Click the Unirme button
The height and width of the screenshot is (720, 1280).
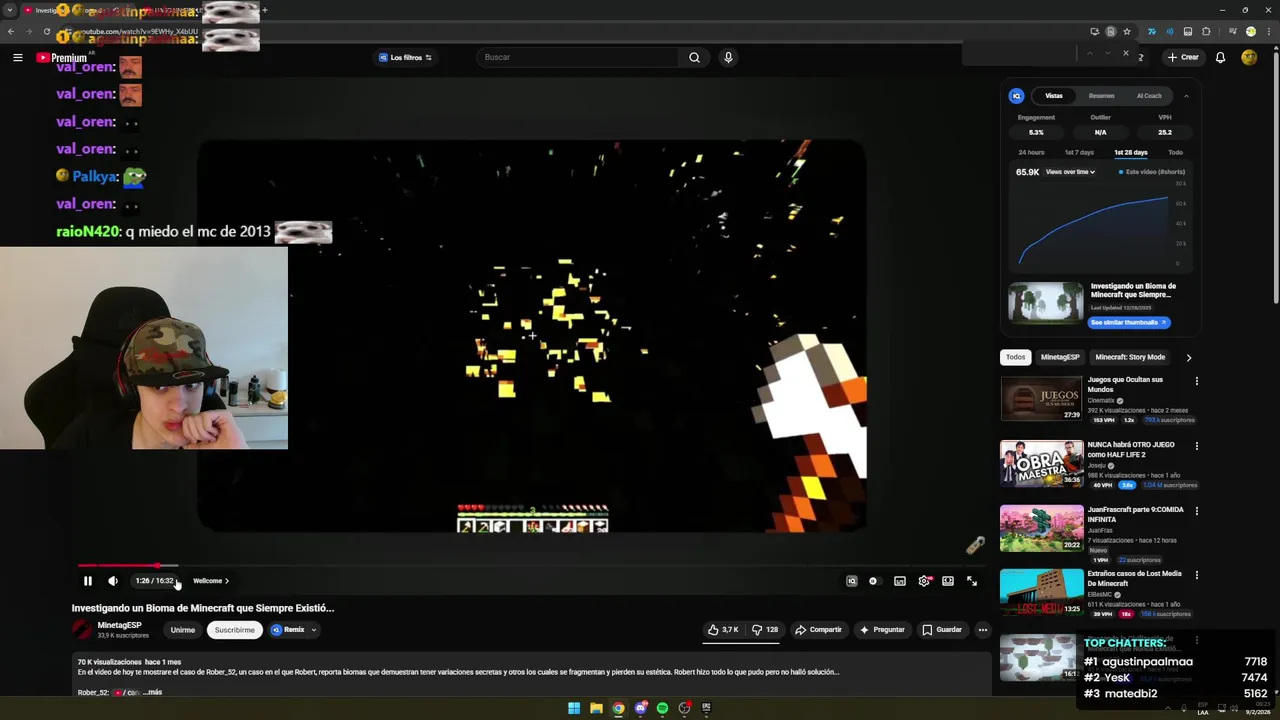coord(182,630)
